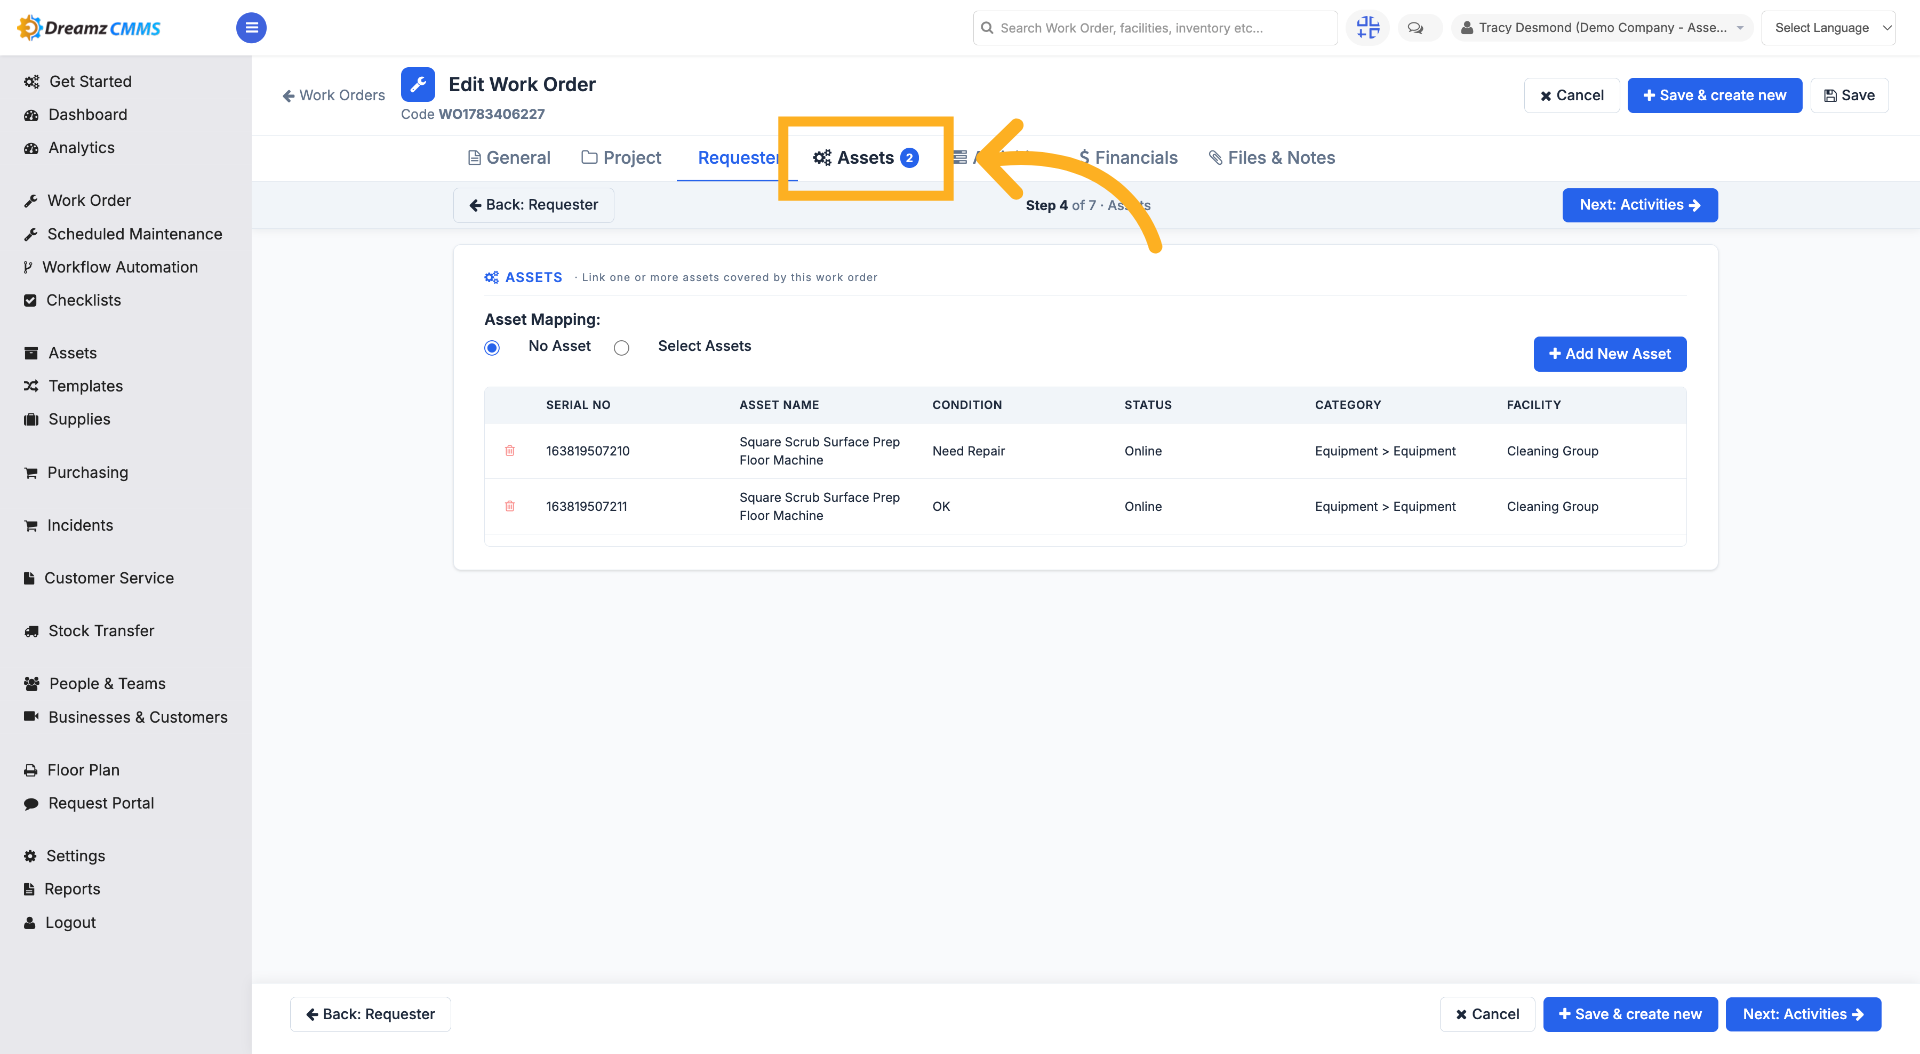The image size is (1920, 1054).
Task: Expand the Tracy Desmond user dropdown
Action: [1602, 28]
